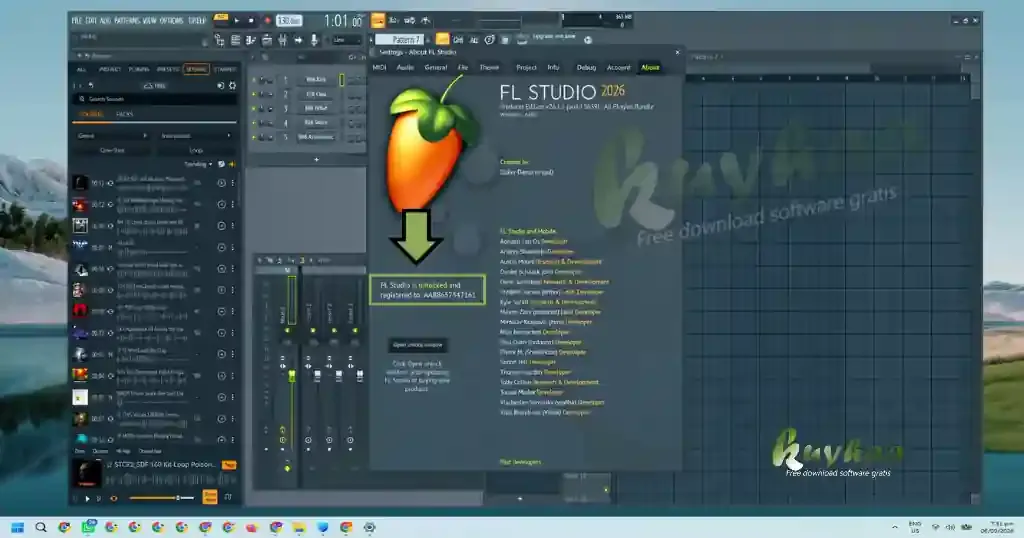Open the OPTIONS menu

point(171,20)
